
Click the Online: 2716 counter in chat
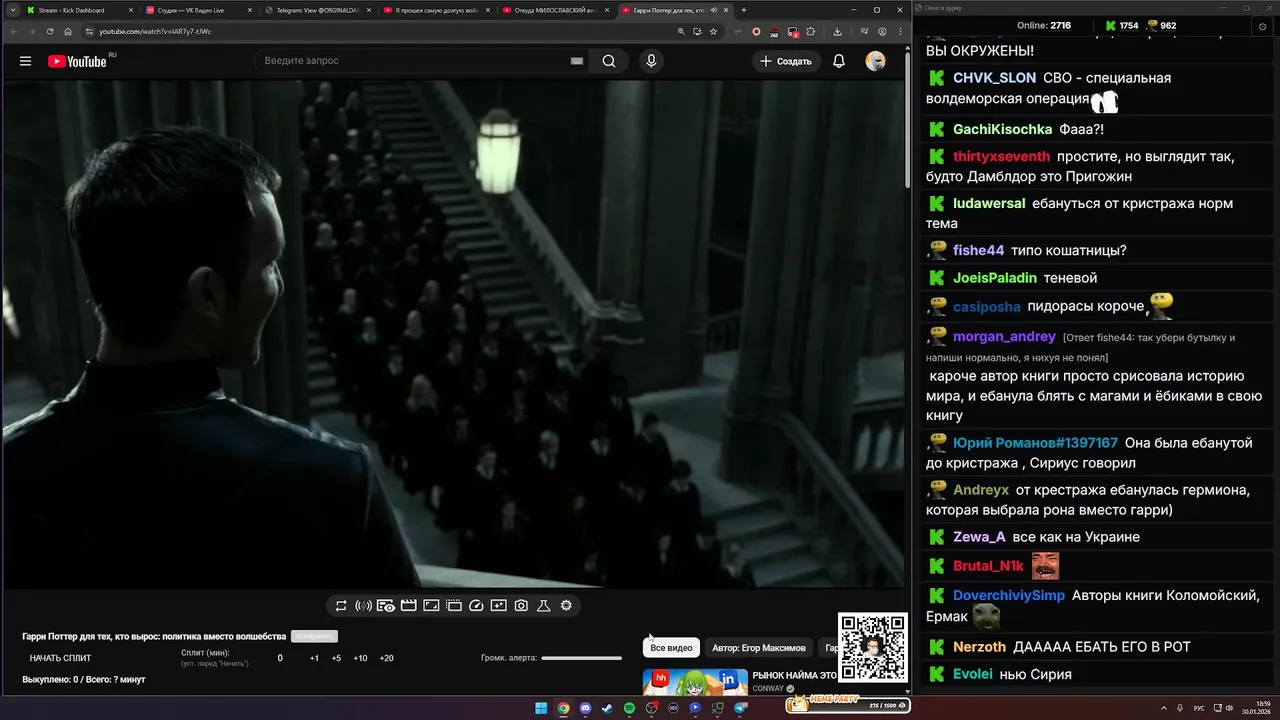1043,26
